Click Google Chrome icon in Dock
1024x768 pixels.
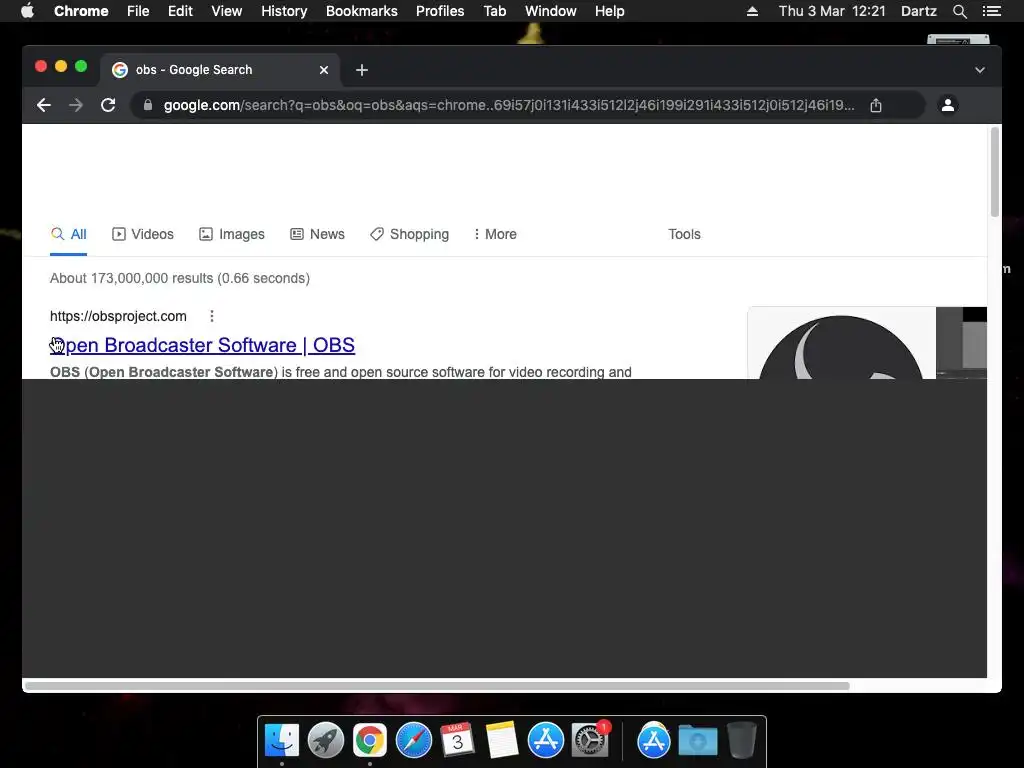tap(370, 741)
